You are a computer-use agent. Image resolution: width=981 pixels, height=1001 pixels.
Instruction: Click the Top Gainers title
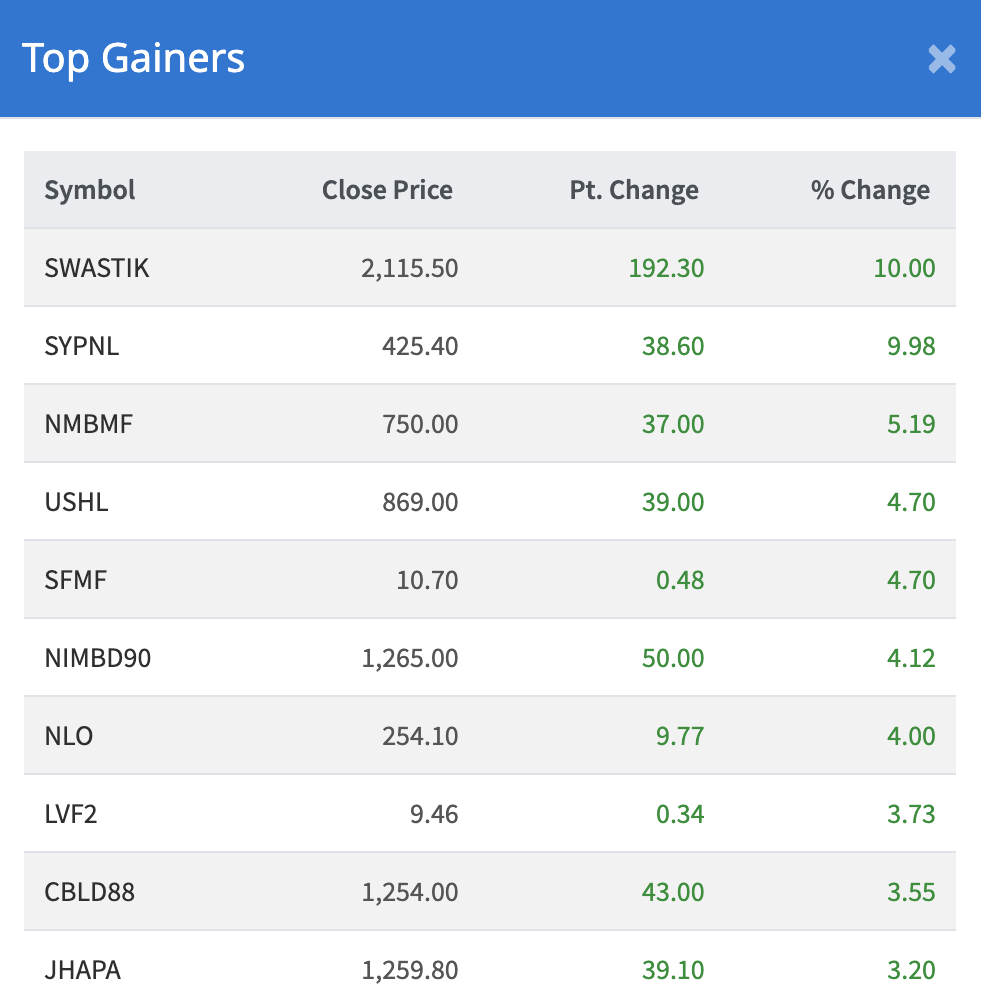(x=133, y=58)
